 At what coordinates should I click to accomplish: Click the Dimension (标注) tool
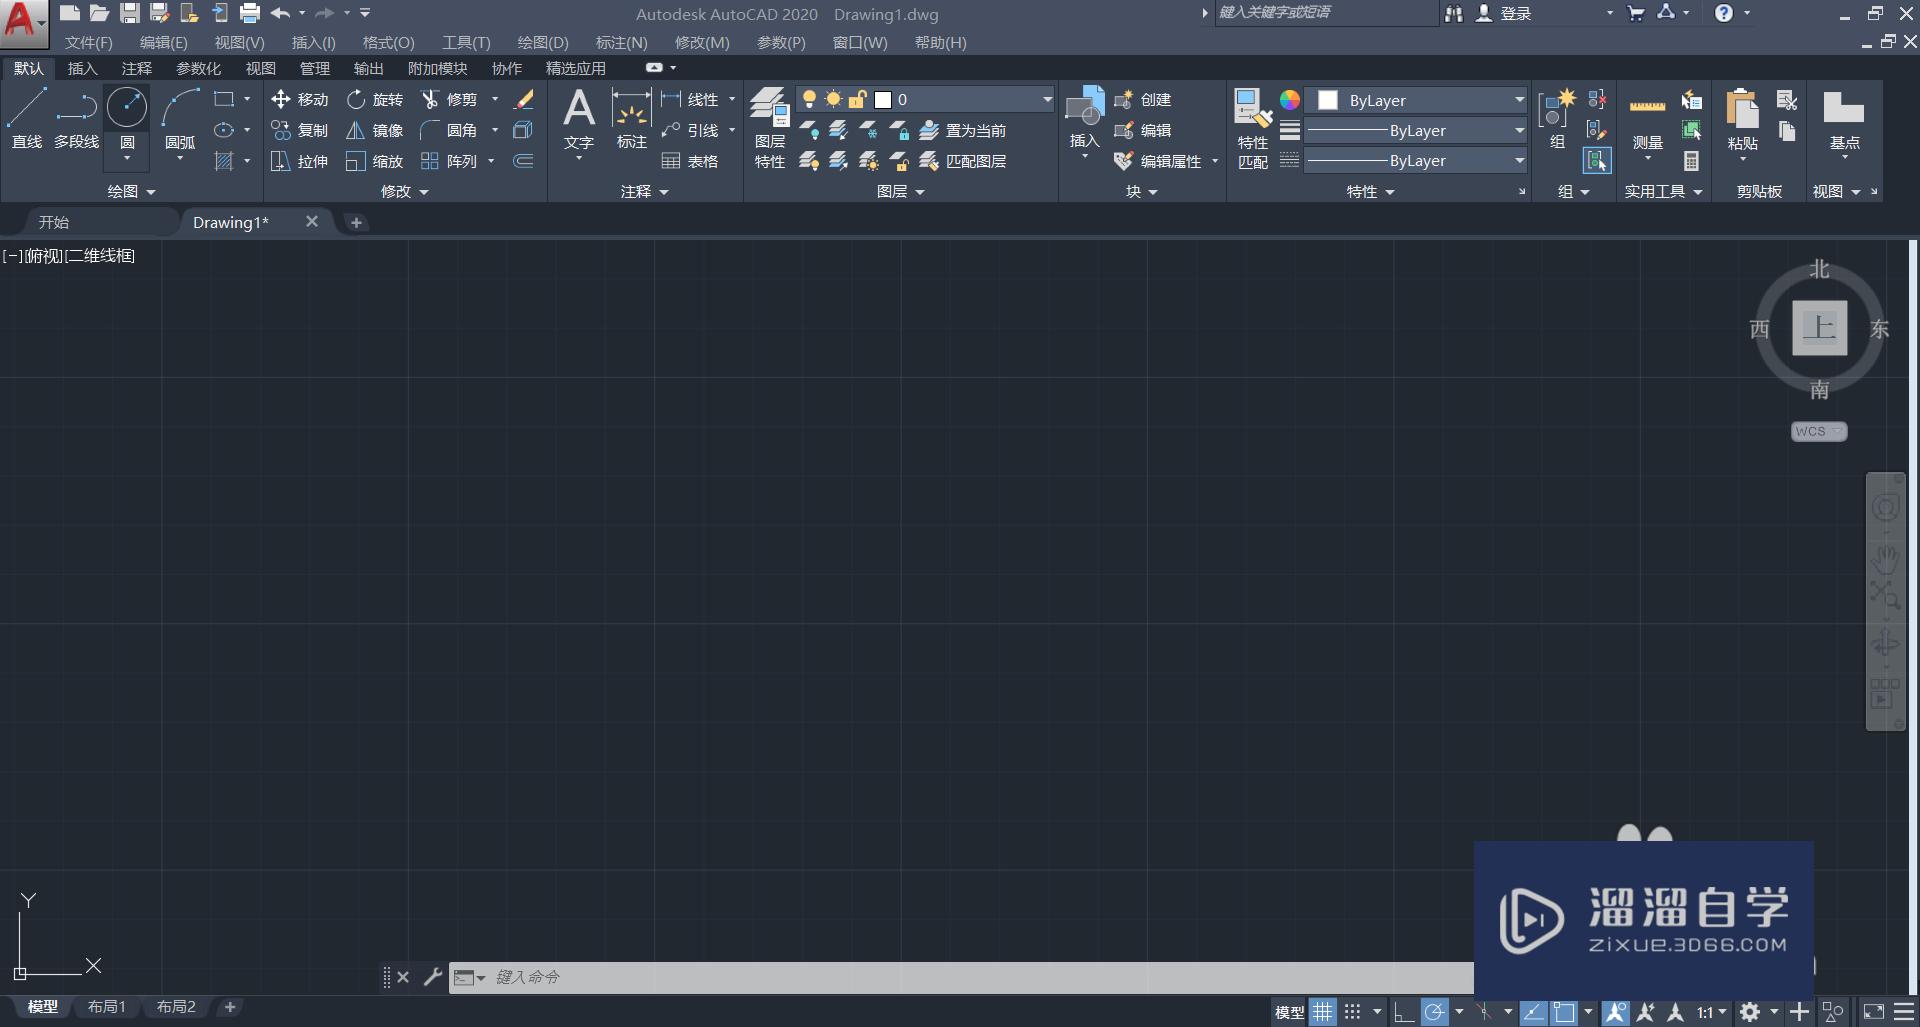click(632, 119)
